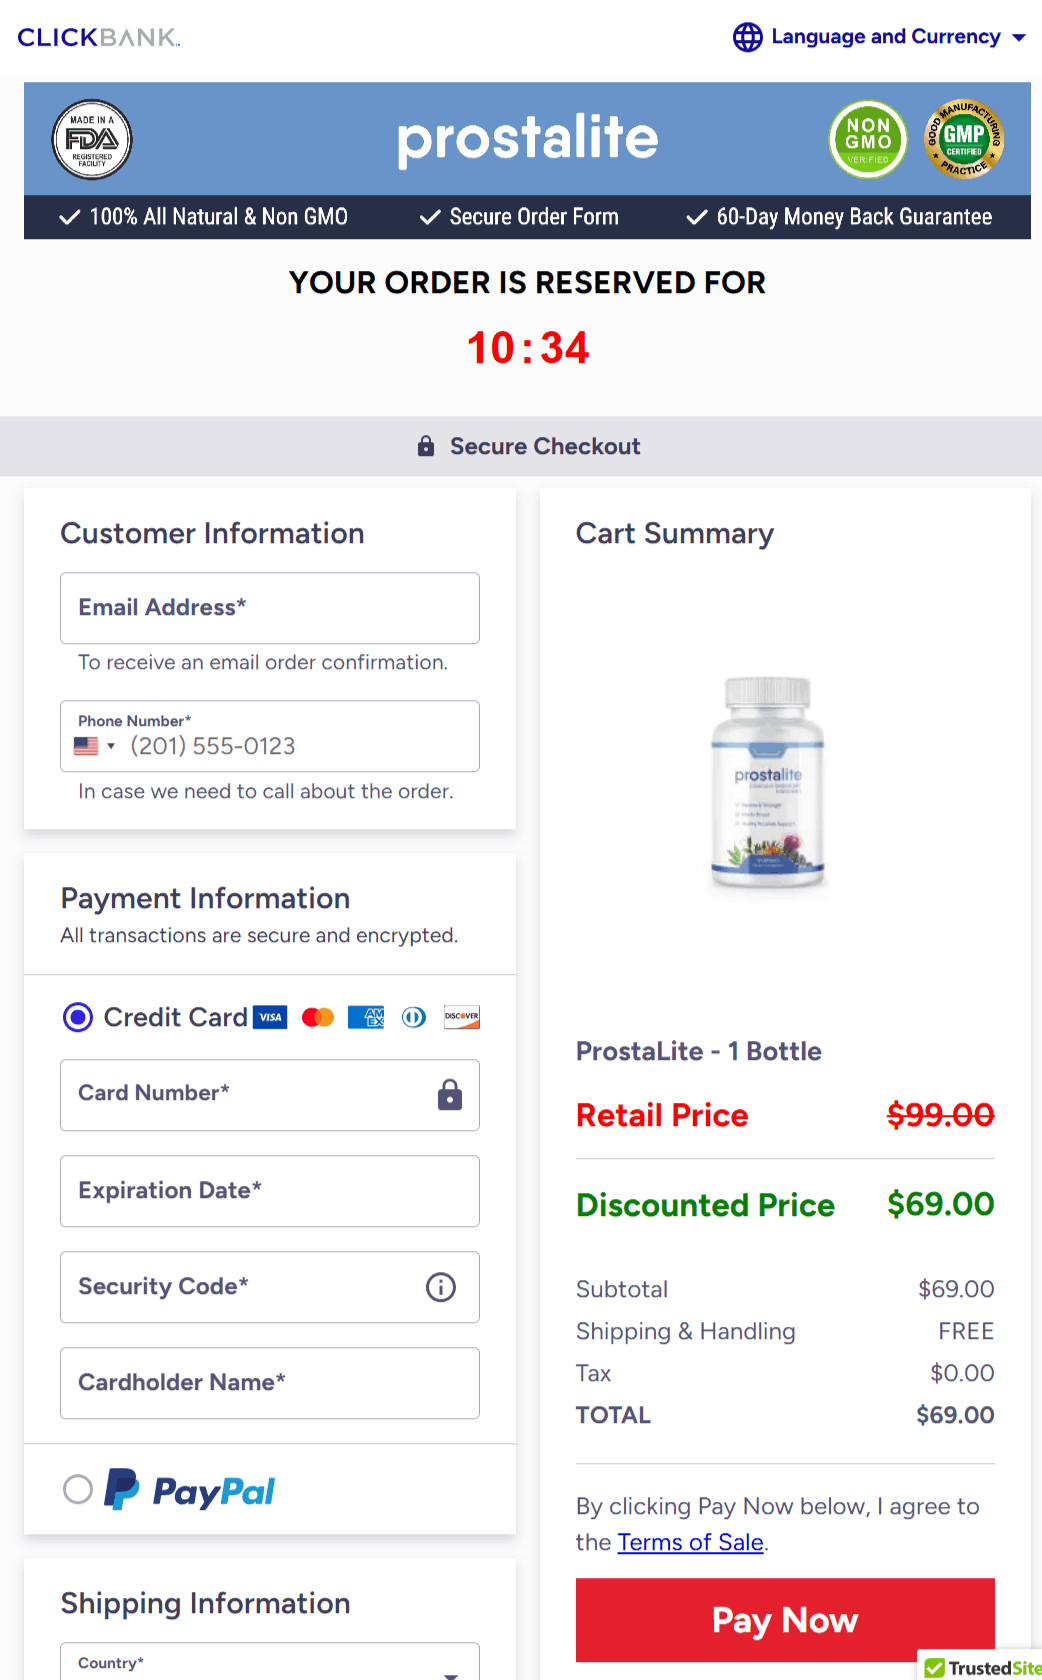The height and width of the screenshot is (1680, 1042).
Task: Expand the Country dropdown in Shipping Information
Action: [270, 1662]
